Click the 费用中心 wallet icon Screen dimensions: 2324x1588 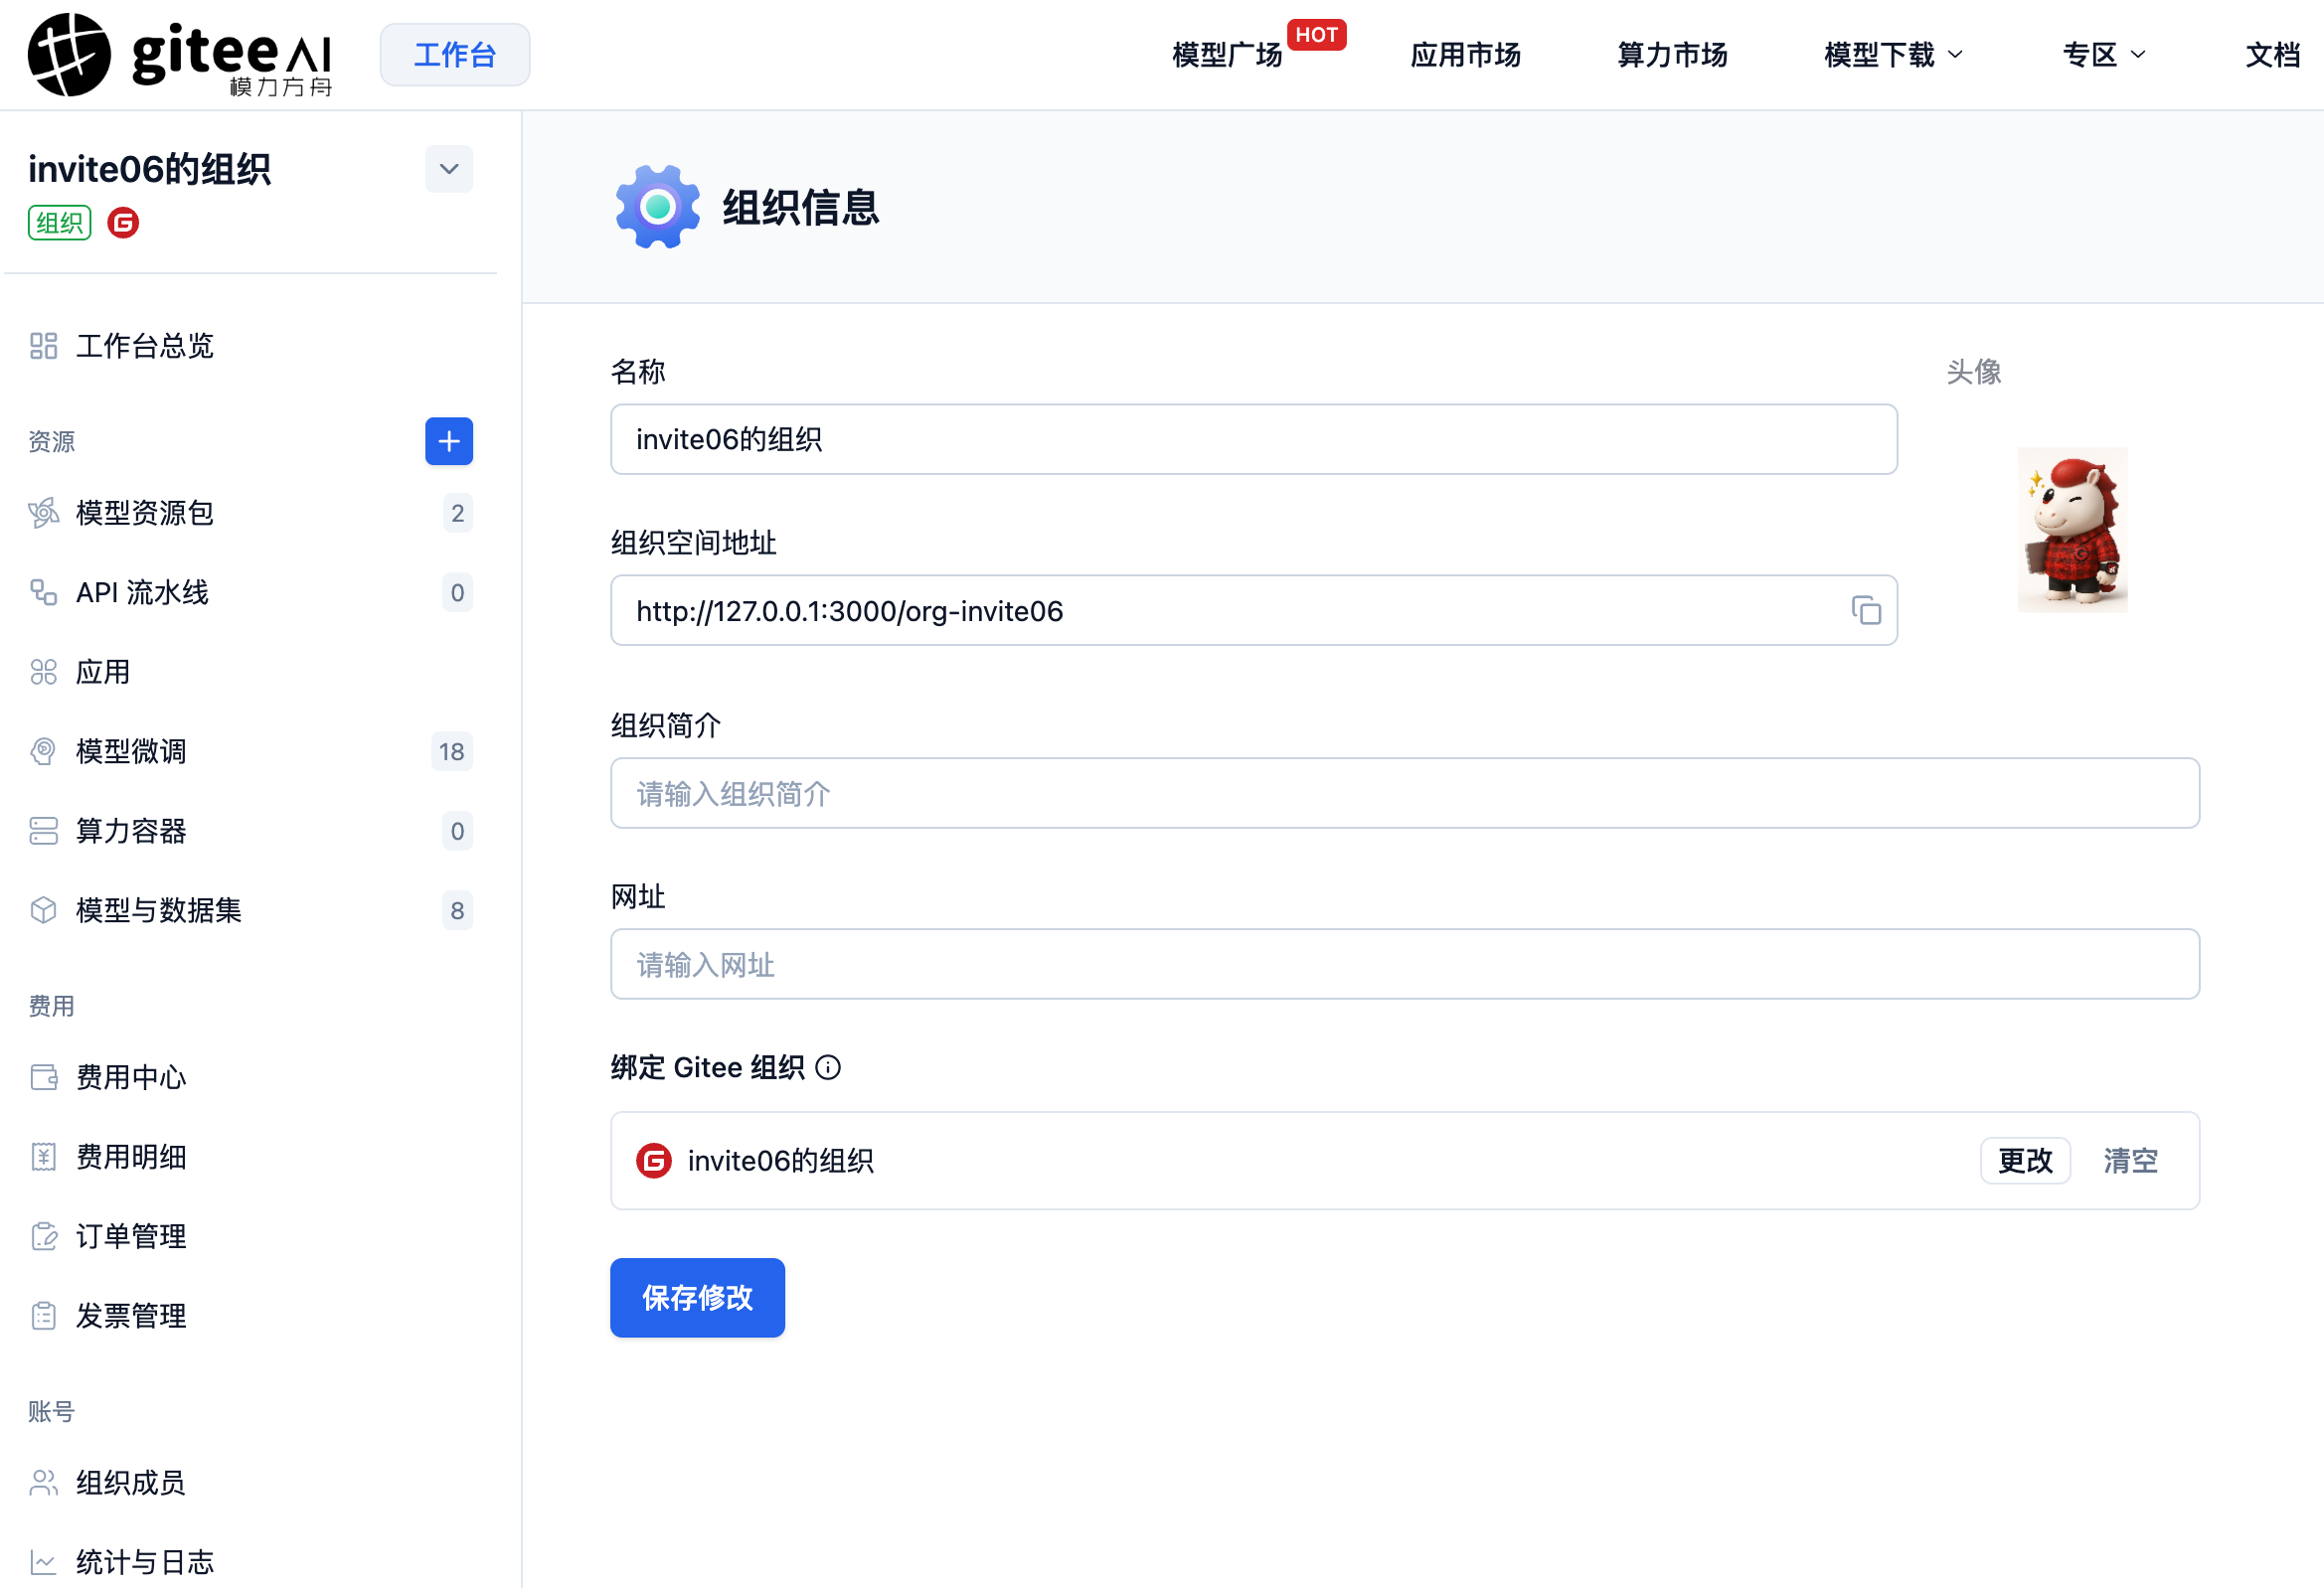[43, 1078]
